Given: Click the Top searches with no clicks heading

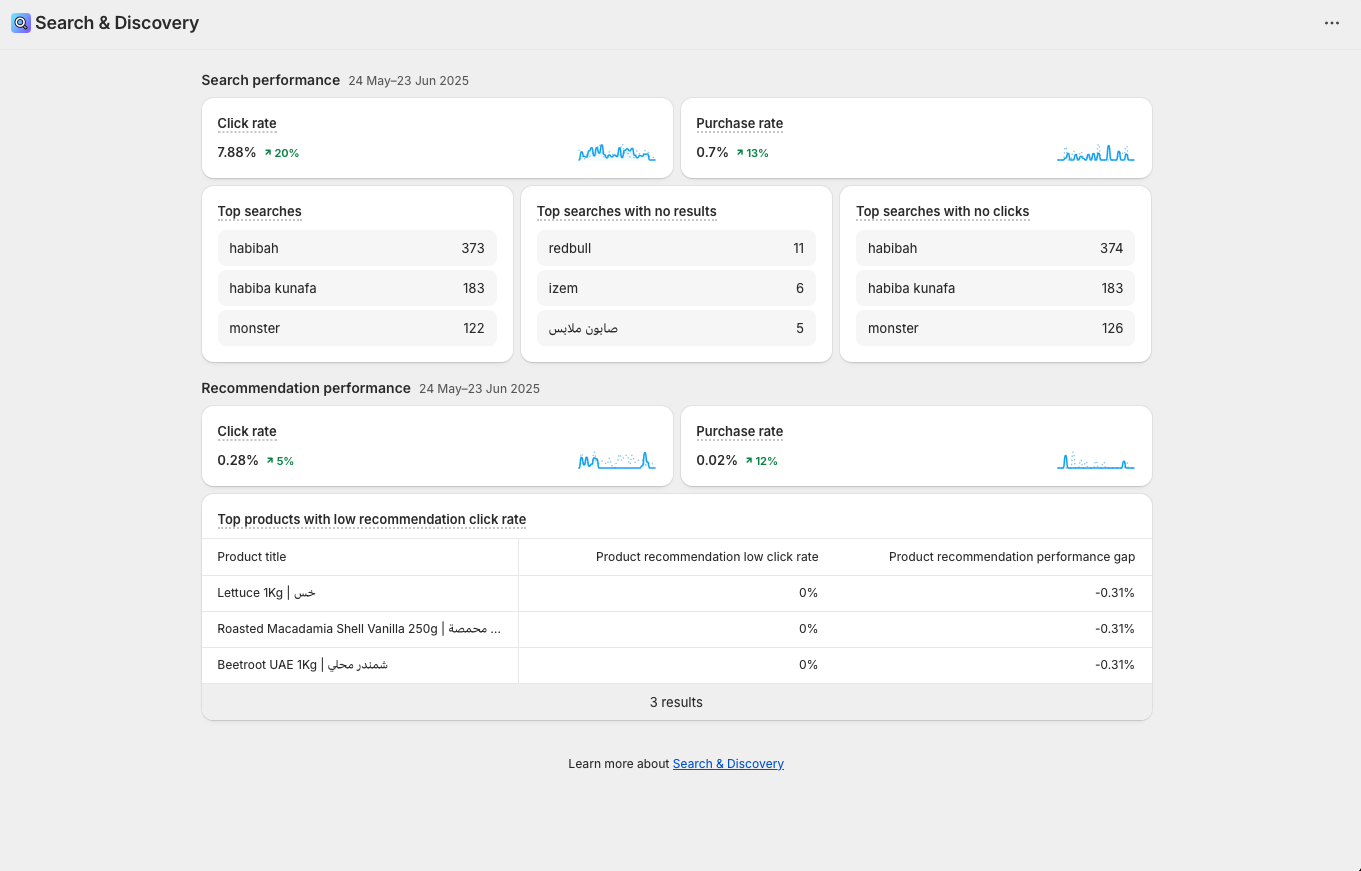Looking at the screenshot, I should pyautogui.click(x=943, y=212).
